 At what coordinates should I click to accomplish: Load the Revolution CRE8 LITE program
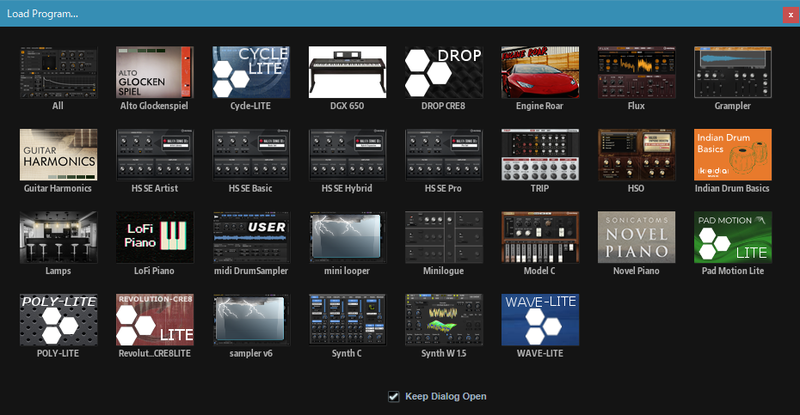point(155,320)
